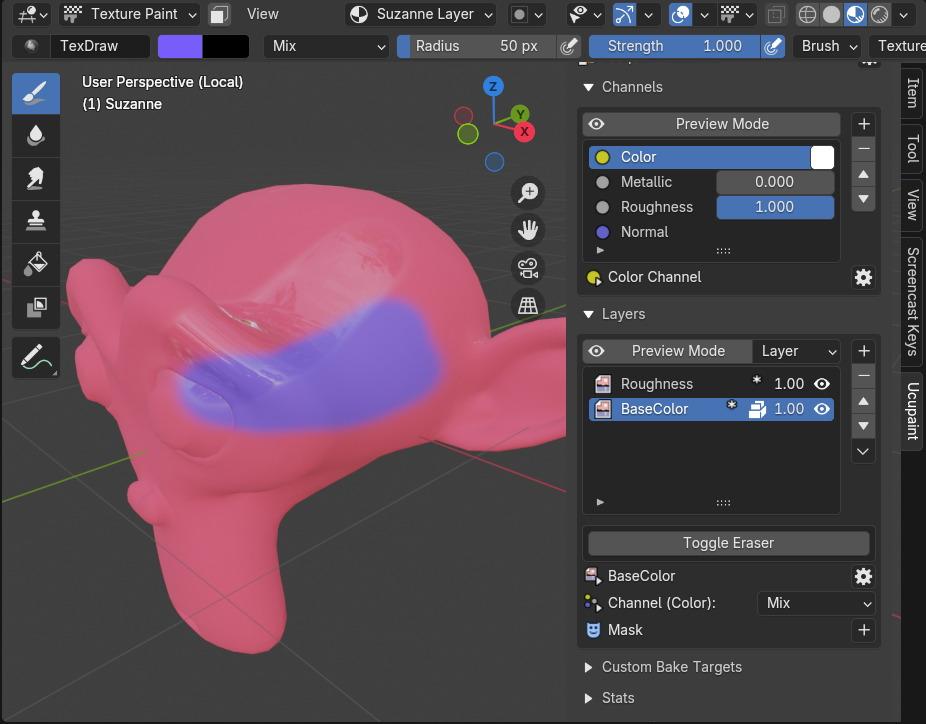Click the Z axis gizmo handle

click(493, 87)
